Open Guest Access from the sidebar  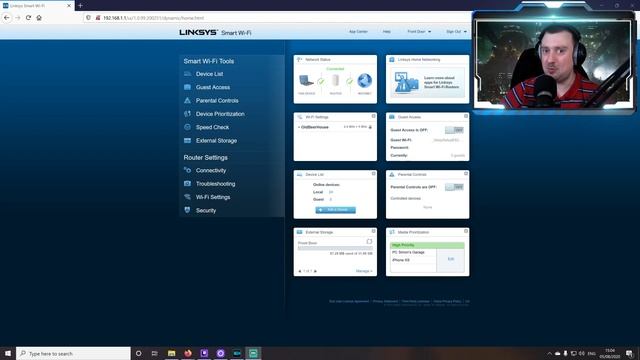(212, 87)
